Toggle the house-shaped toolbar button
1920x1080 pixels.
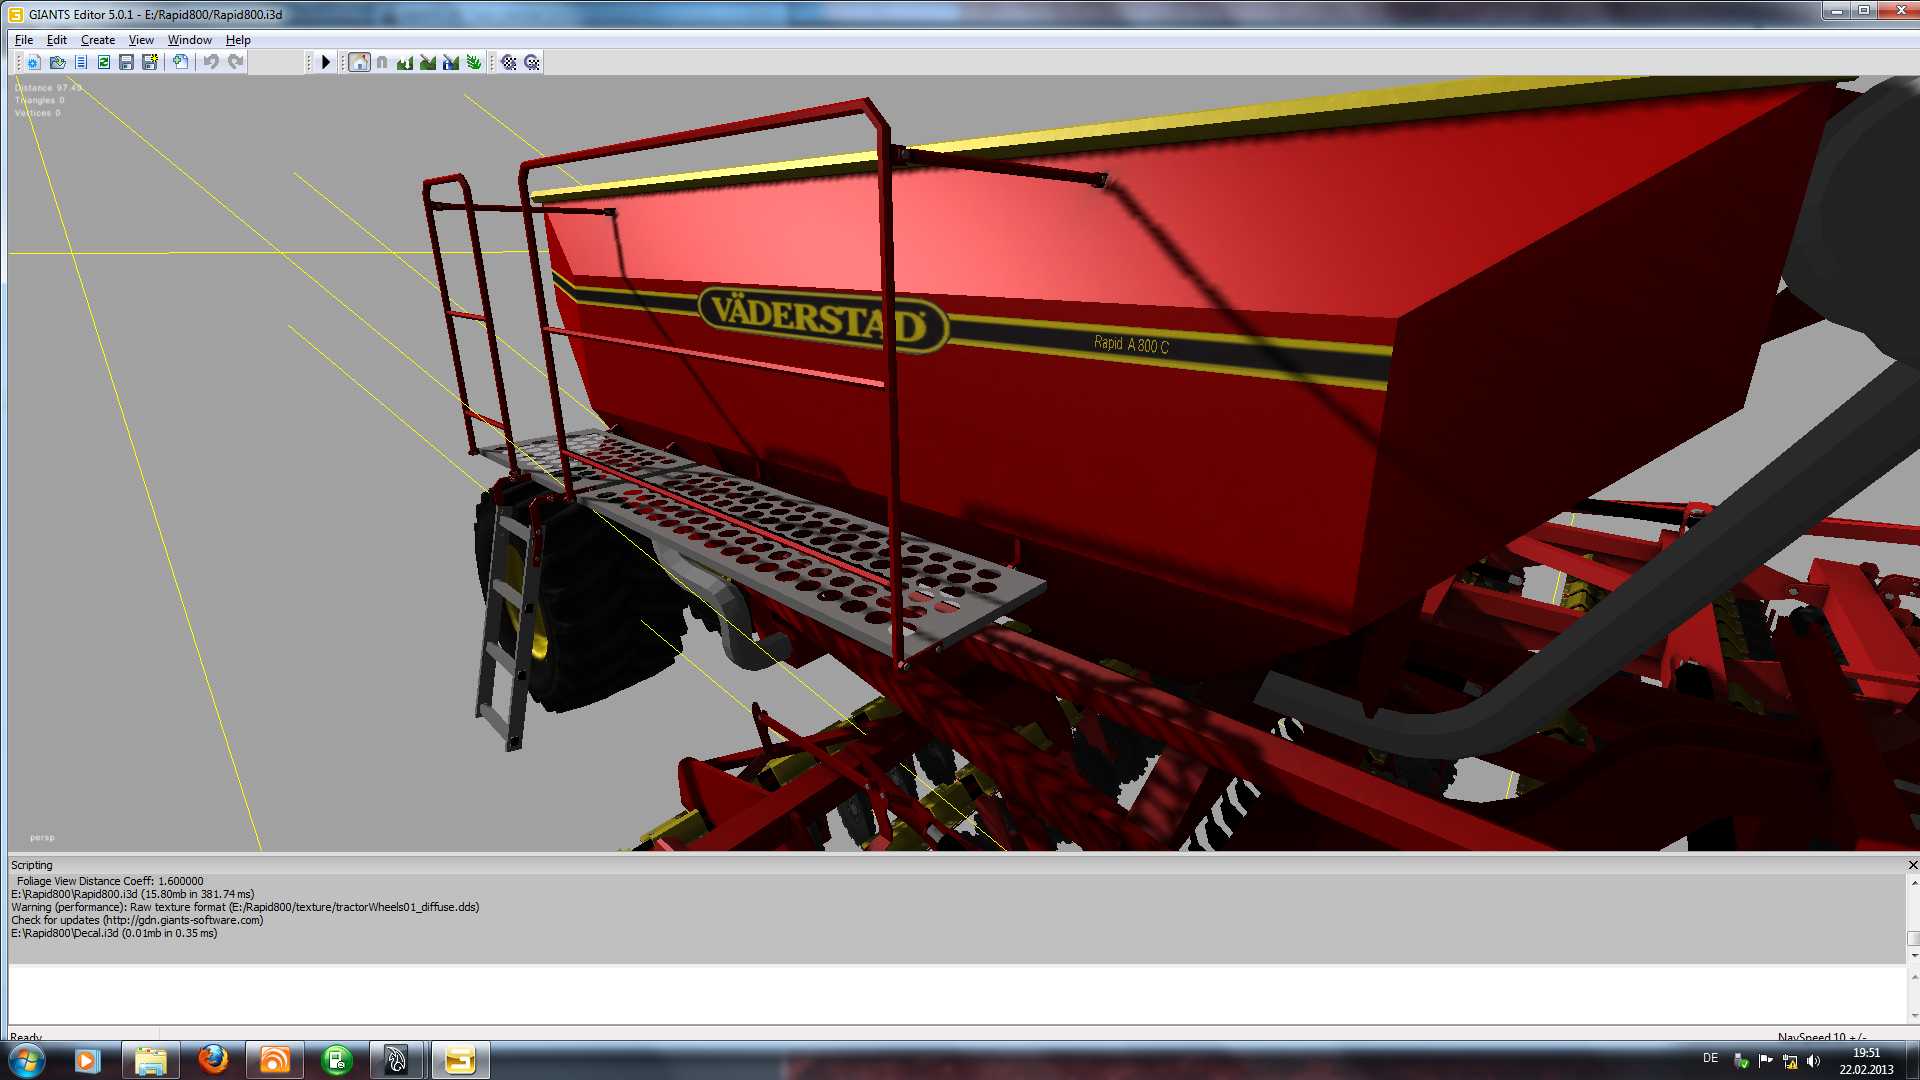click(x=359, y=62)
